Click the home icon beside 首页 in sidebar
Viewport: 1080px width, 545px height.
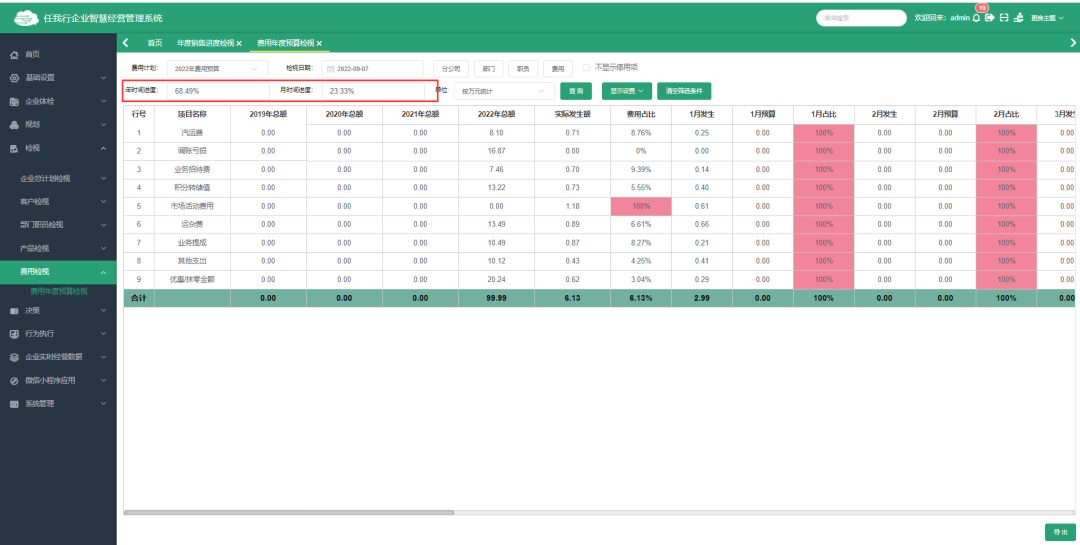[14, 54]
